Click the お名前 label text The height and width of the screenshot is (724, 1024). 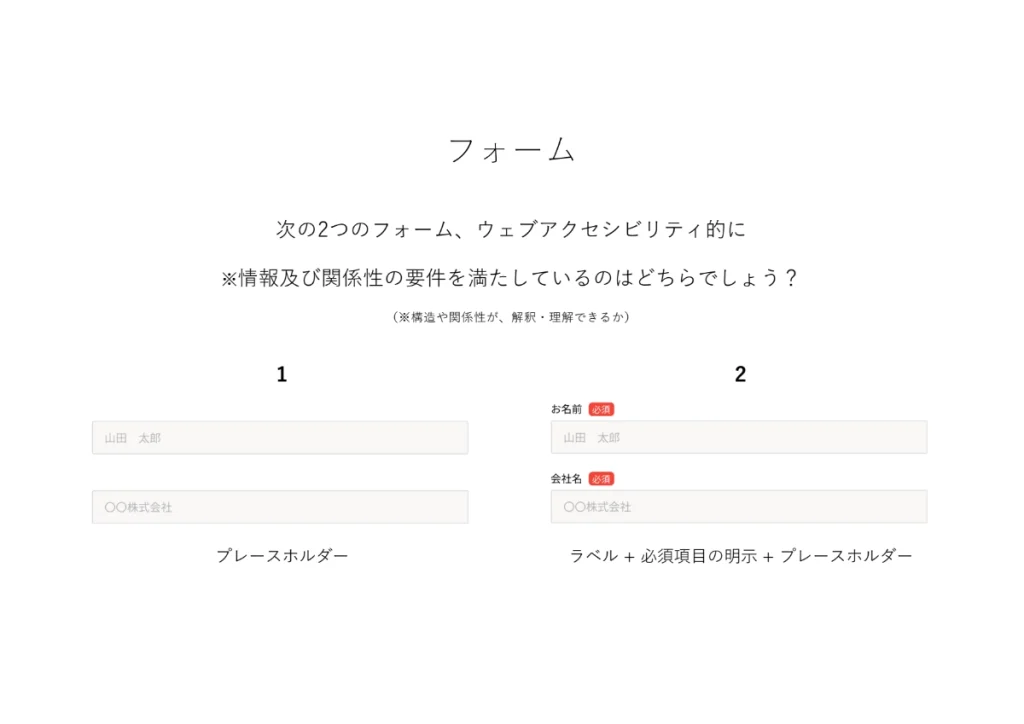coord(566,409)
